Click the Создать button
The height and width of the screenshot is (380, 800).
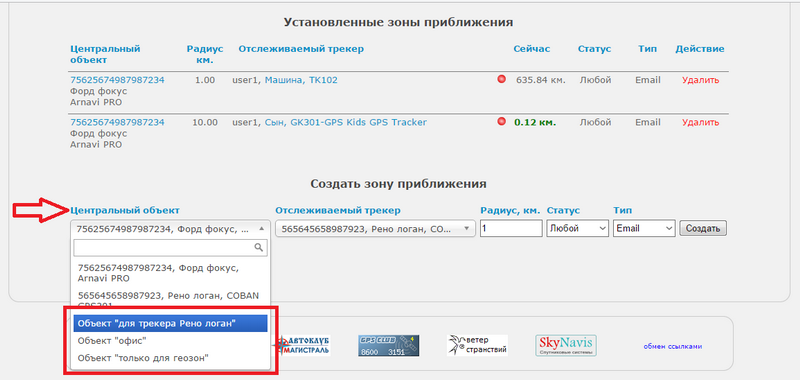(x=703, y=229)
